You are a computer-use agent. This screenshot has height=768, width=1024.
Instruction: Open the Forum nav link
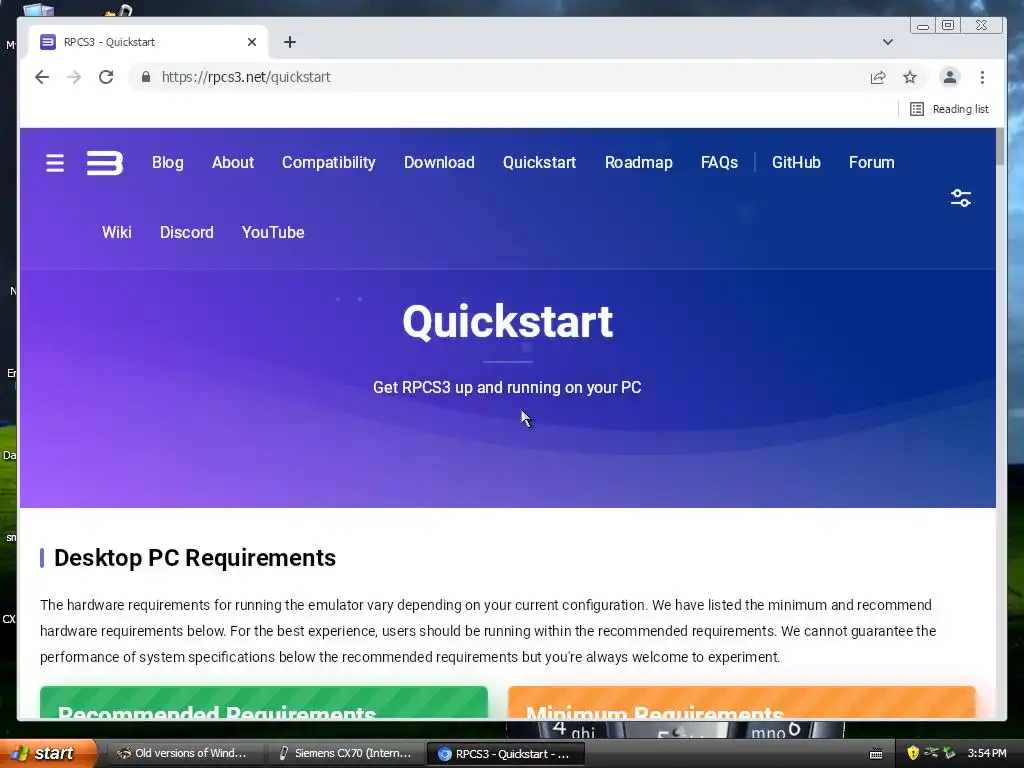coord(872,163)
